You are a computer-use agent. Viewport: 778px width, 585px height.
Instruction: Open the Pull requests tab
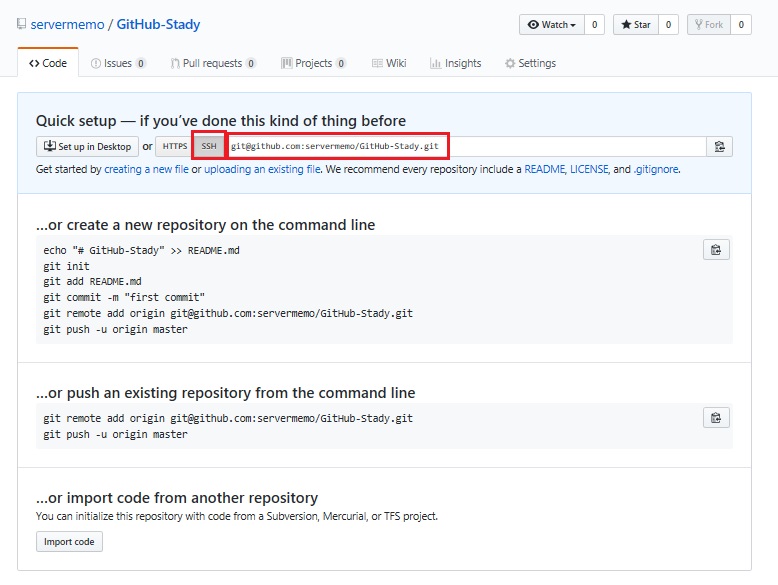pos(213,64)
